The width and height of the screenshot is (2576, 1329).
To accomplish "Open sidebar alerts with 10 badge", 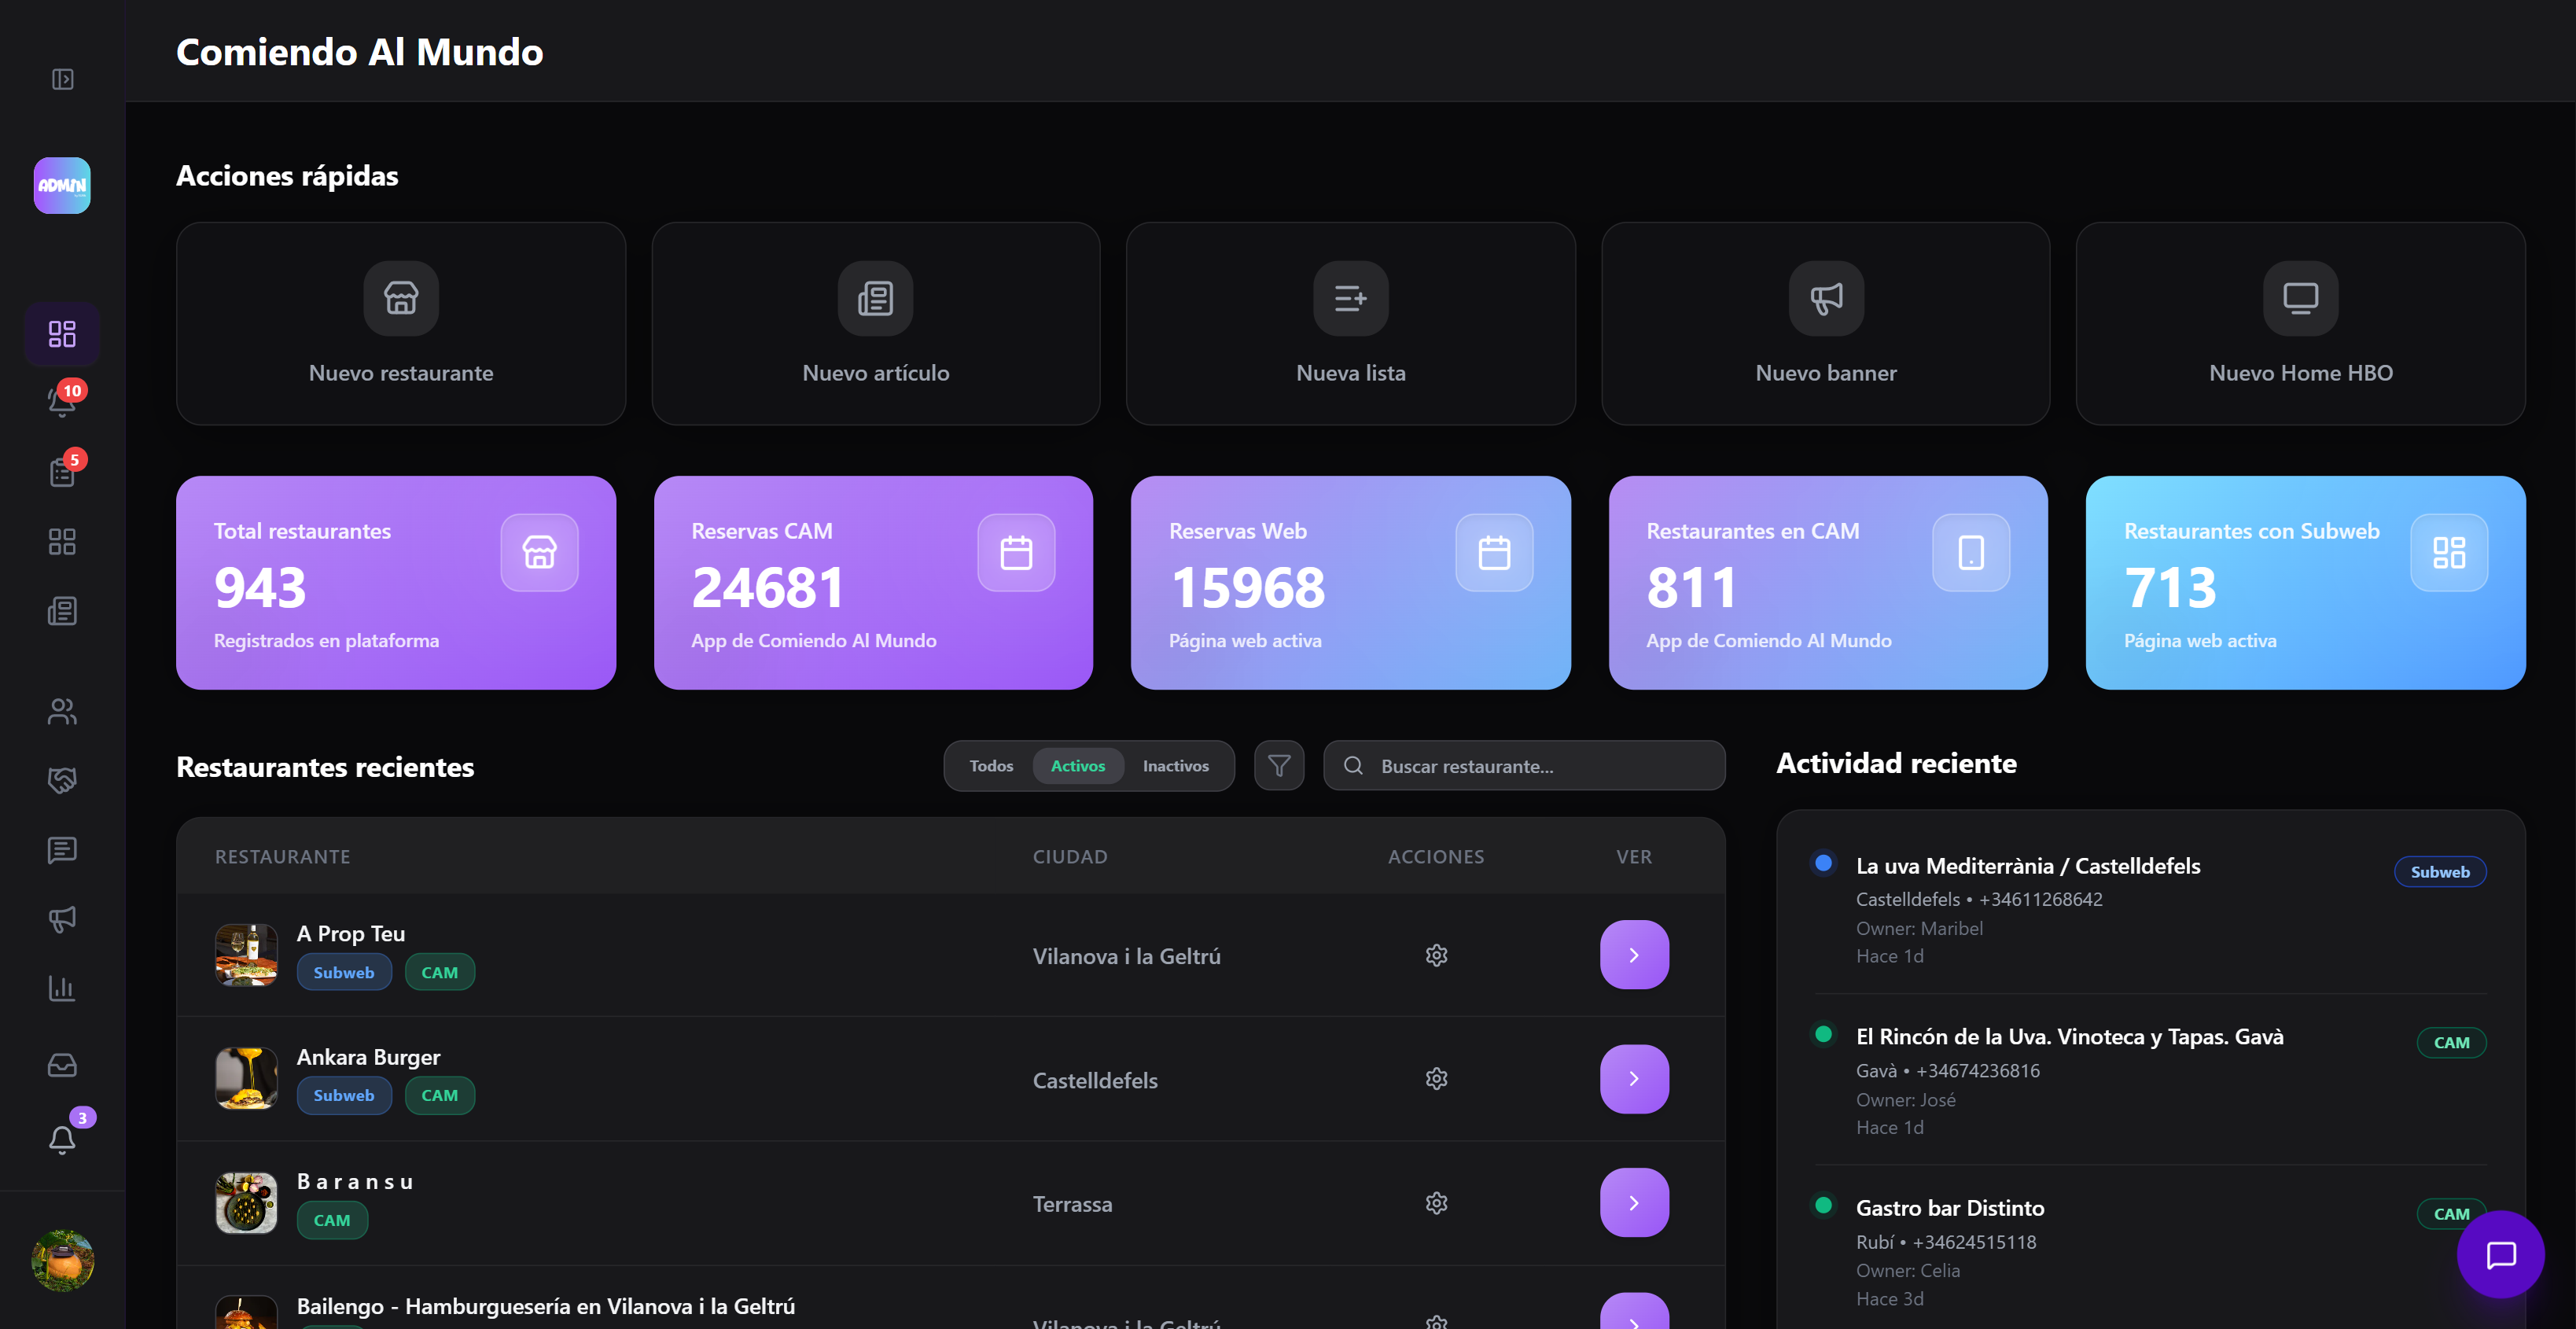I will click(62, 402).
